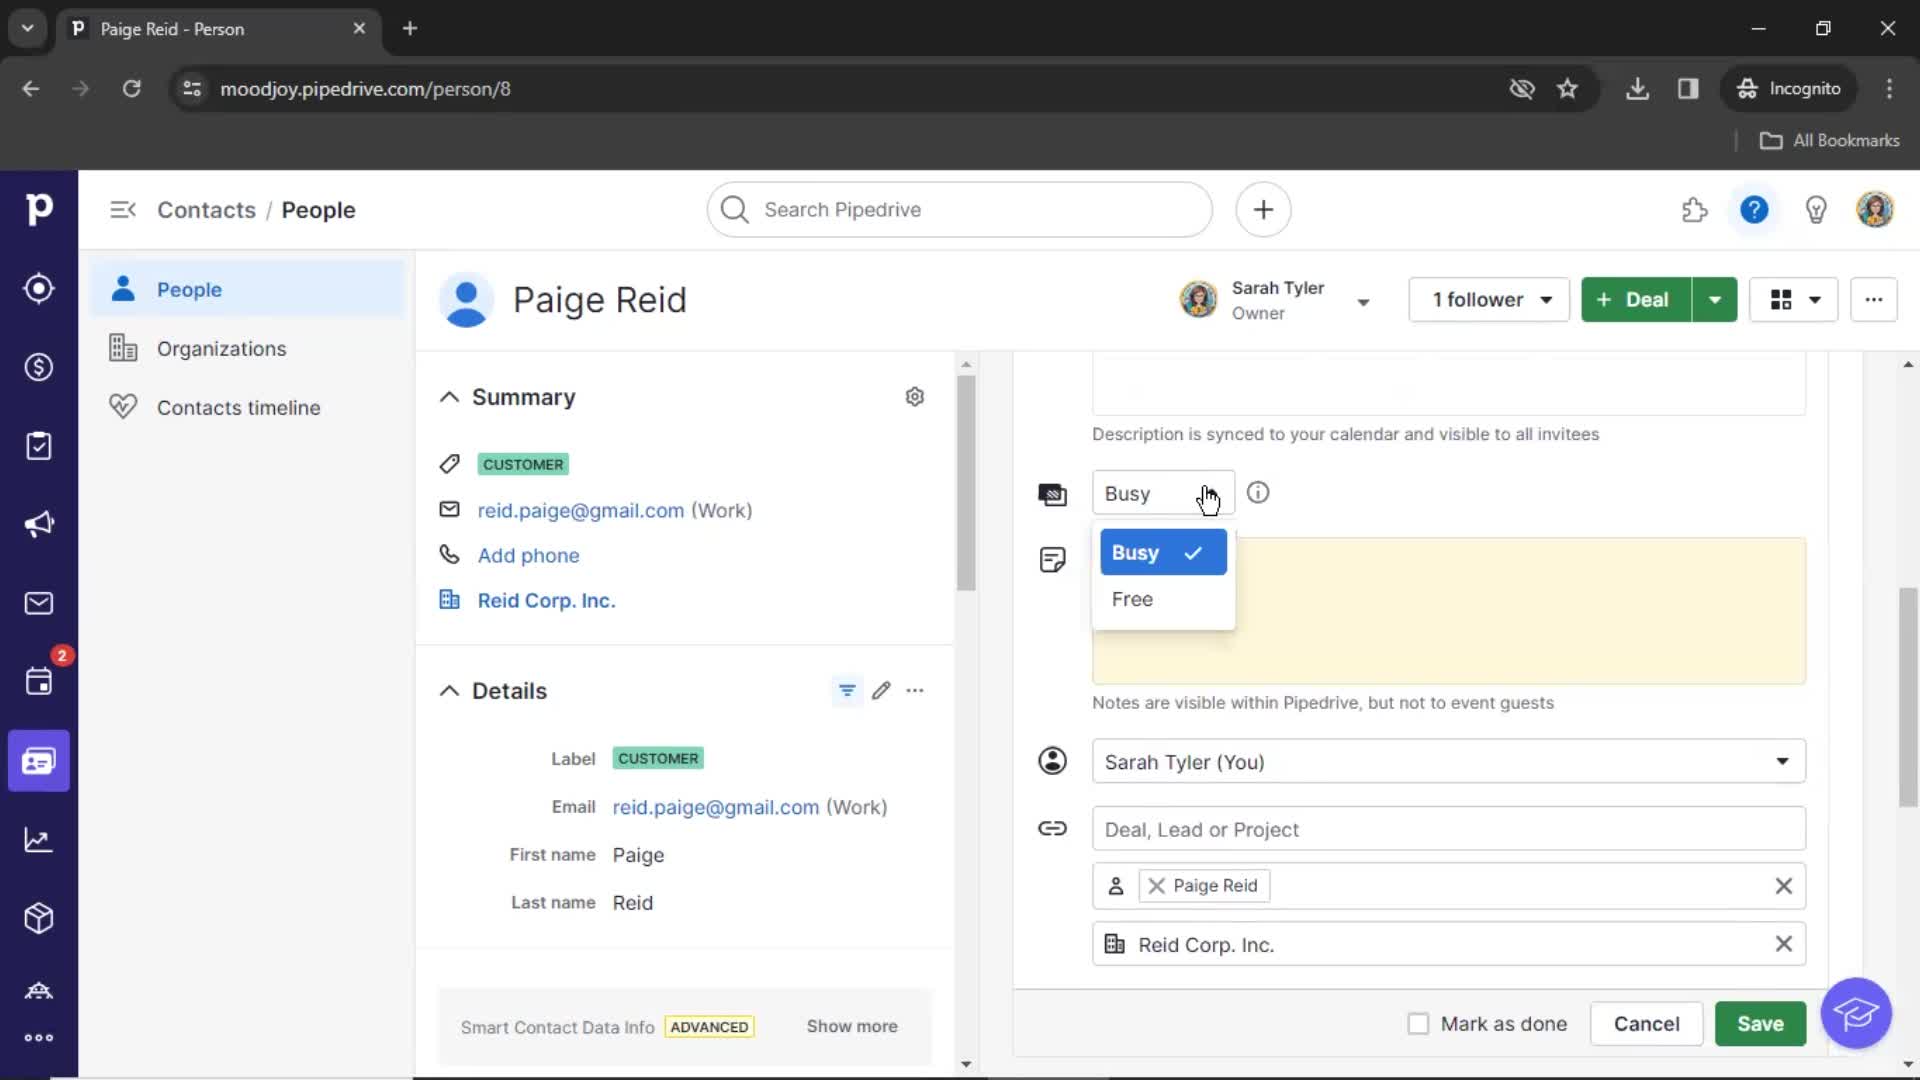Viewport: 1920px width, 1080px height.
Task: Click the Details filter icon
Action: [x=847, y=691]
